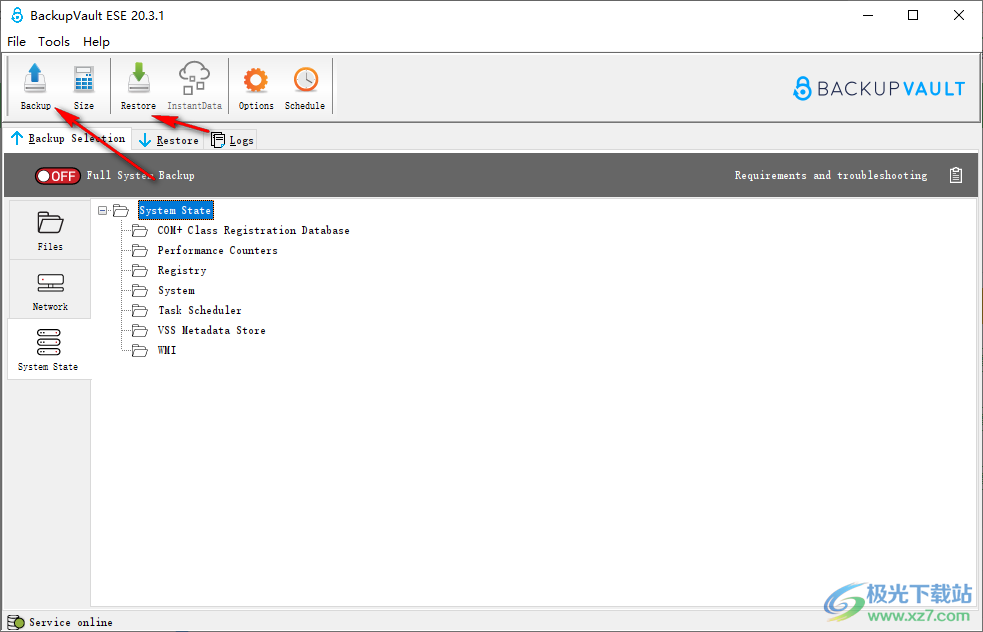
Task: Select COM+ Class Registration Database item
Action: (x=253, y=231)
